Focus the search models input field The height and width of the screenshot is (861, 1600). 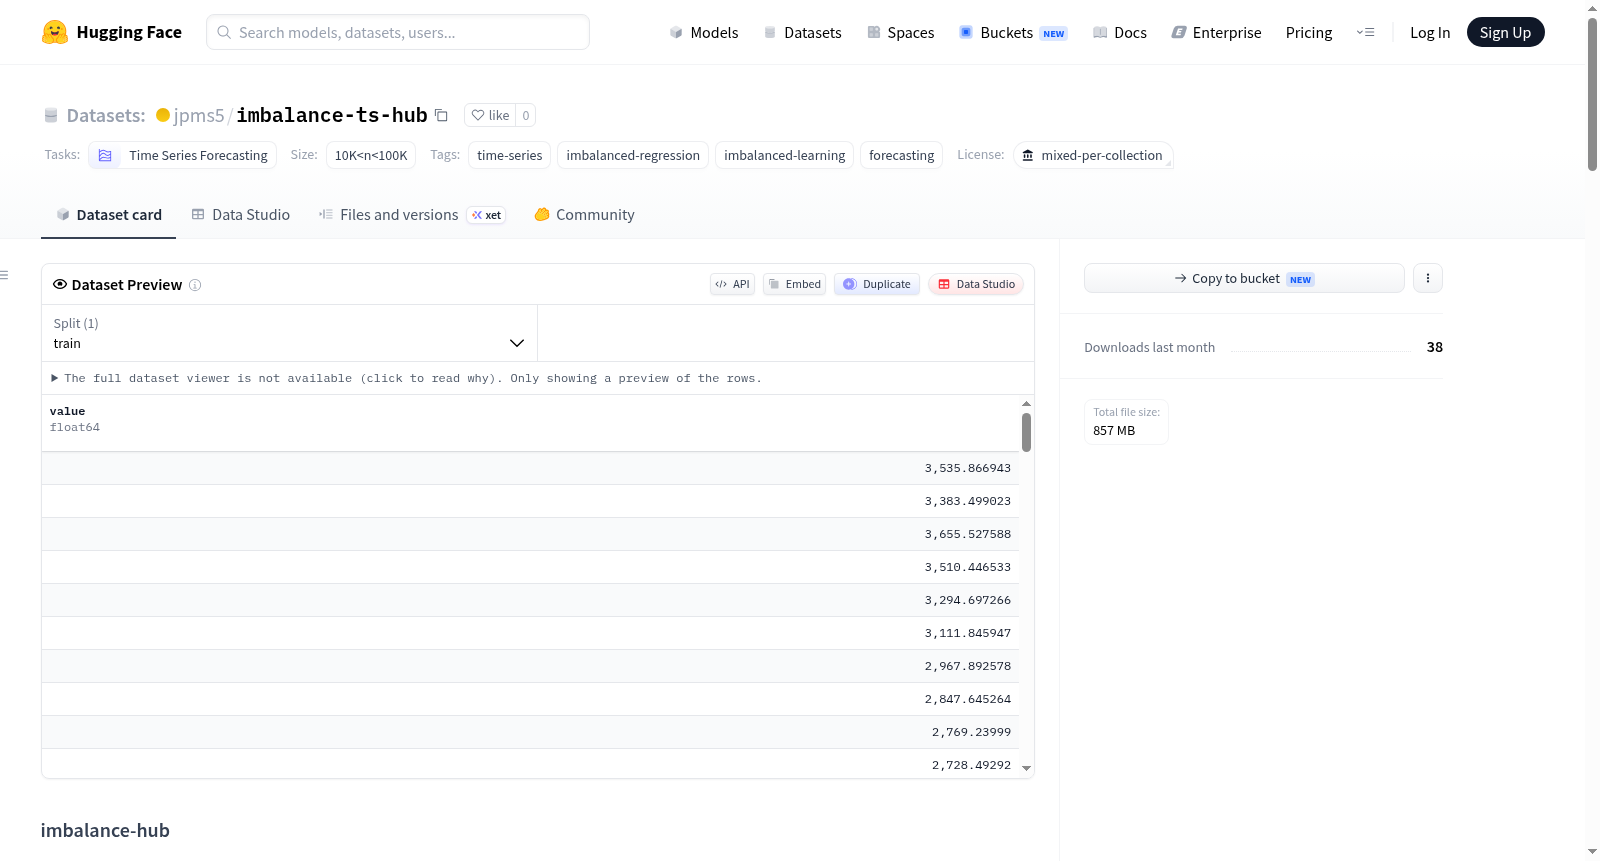(398, 32)
